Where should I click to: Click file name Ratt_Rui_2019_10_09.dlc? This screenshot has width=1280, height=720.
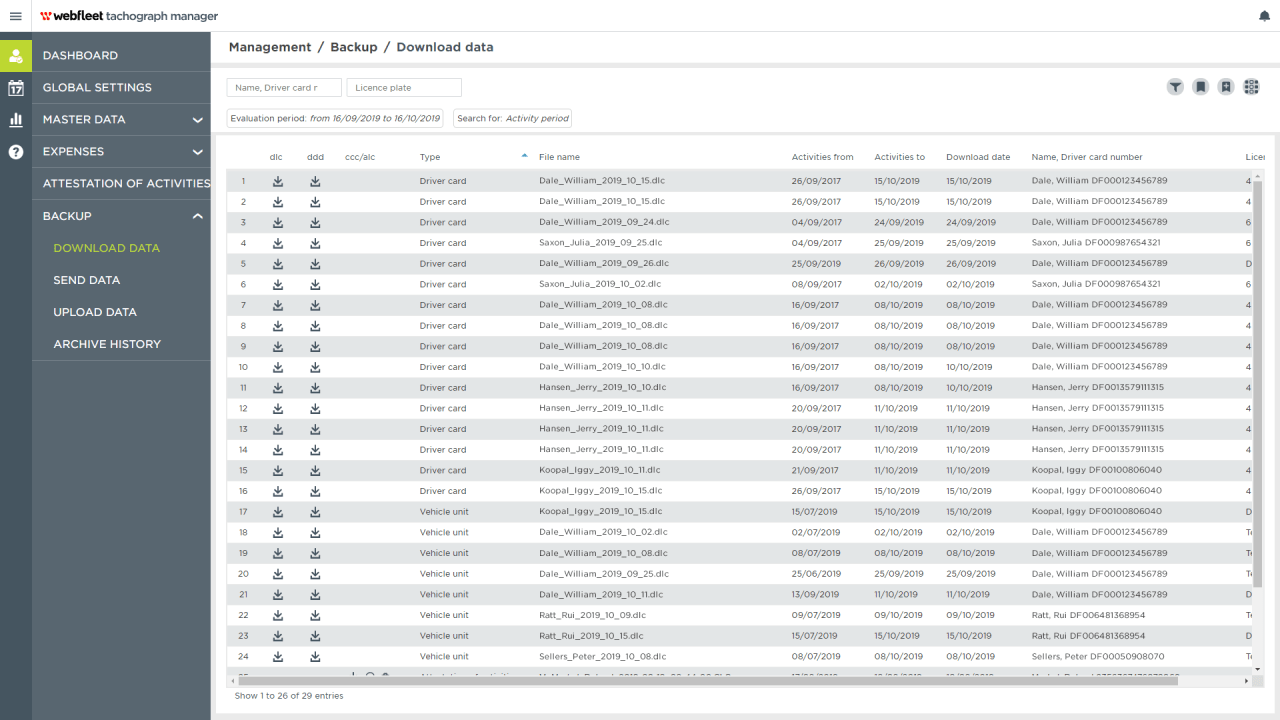tap(592, 615)
